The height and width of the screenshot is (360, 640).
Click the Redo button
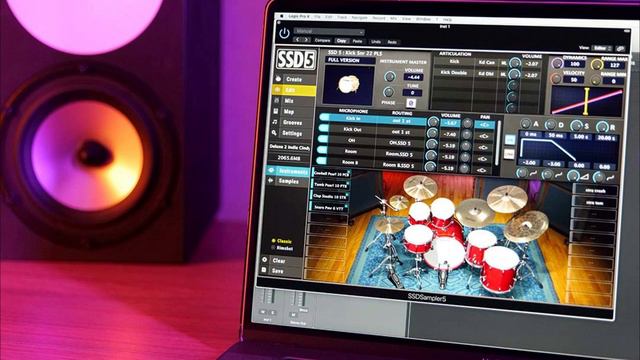click(x=392, y=42)
